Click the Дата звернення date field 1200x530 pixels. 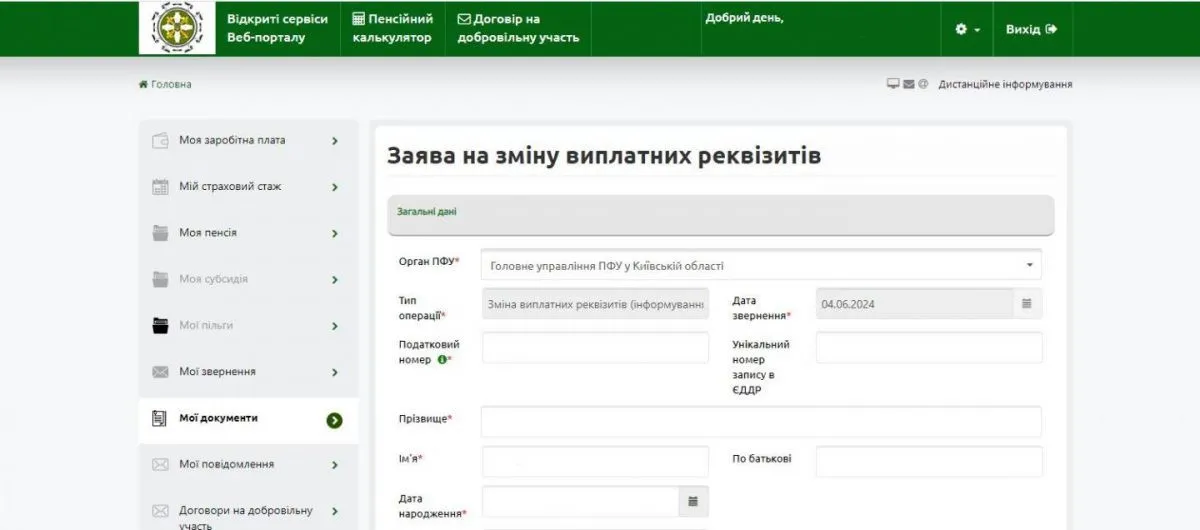coord(913,303)
